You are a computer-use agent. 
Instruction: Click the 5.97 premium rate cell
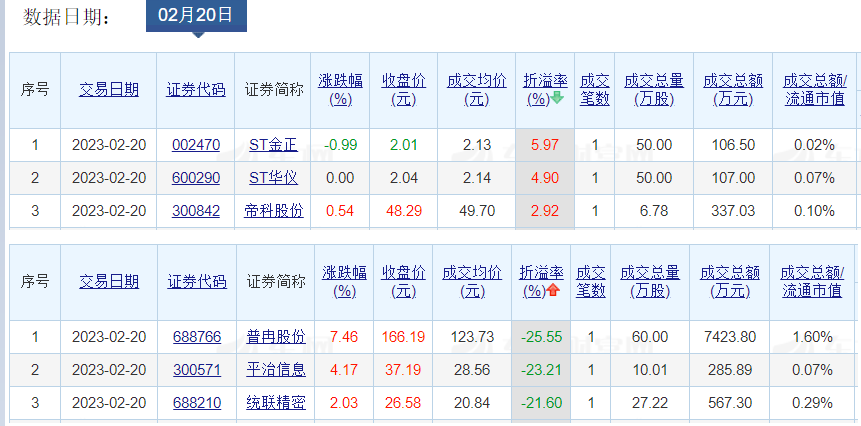[544, 145]
